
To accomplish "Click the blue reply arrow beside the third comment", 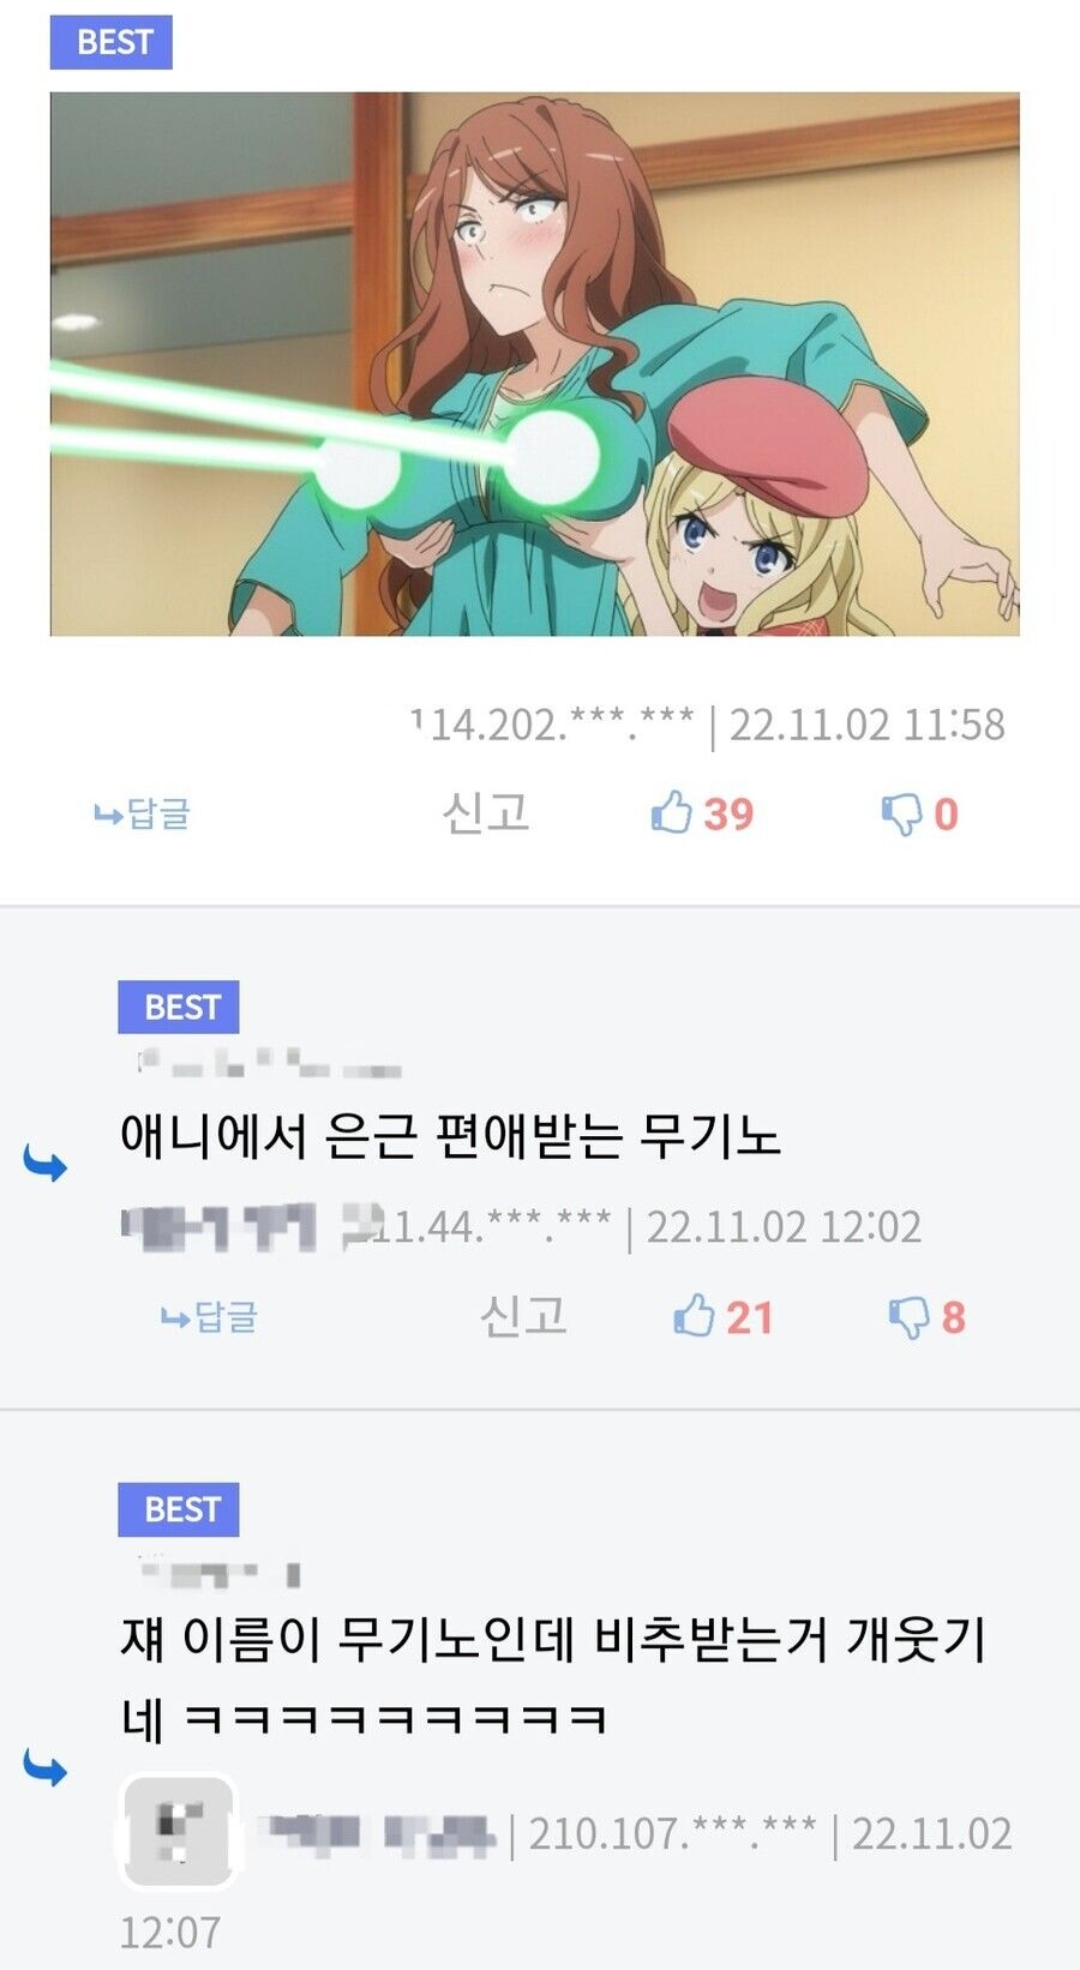I will pos(45,1769).
